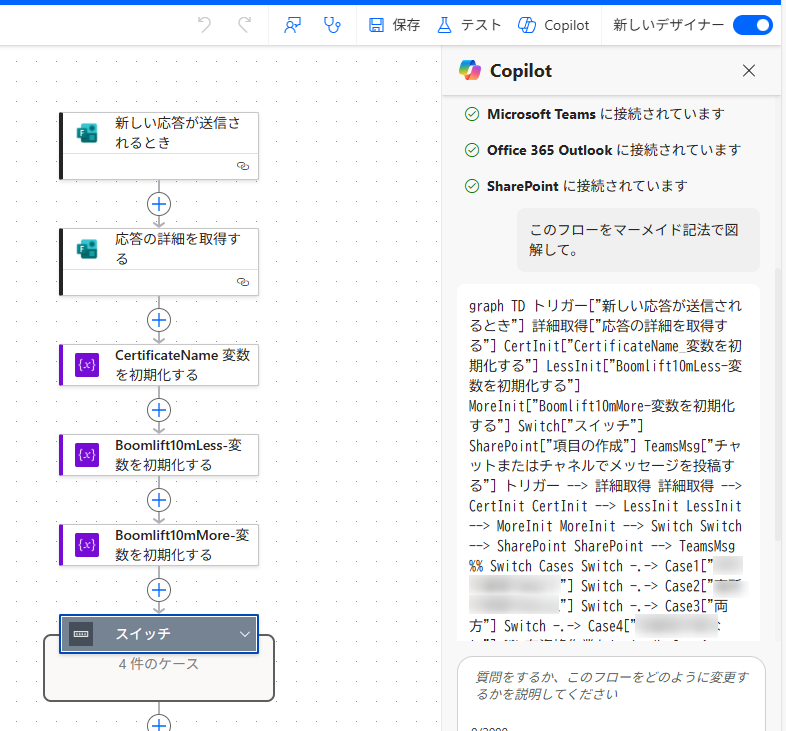Save the flow with 保存
The width and height of the screenshot is (786, 731).
[395, 25]
